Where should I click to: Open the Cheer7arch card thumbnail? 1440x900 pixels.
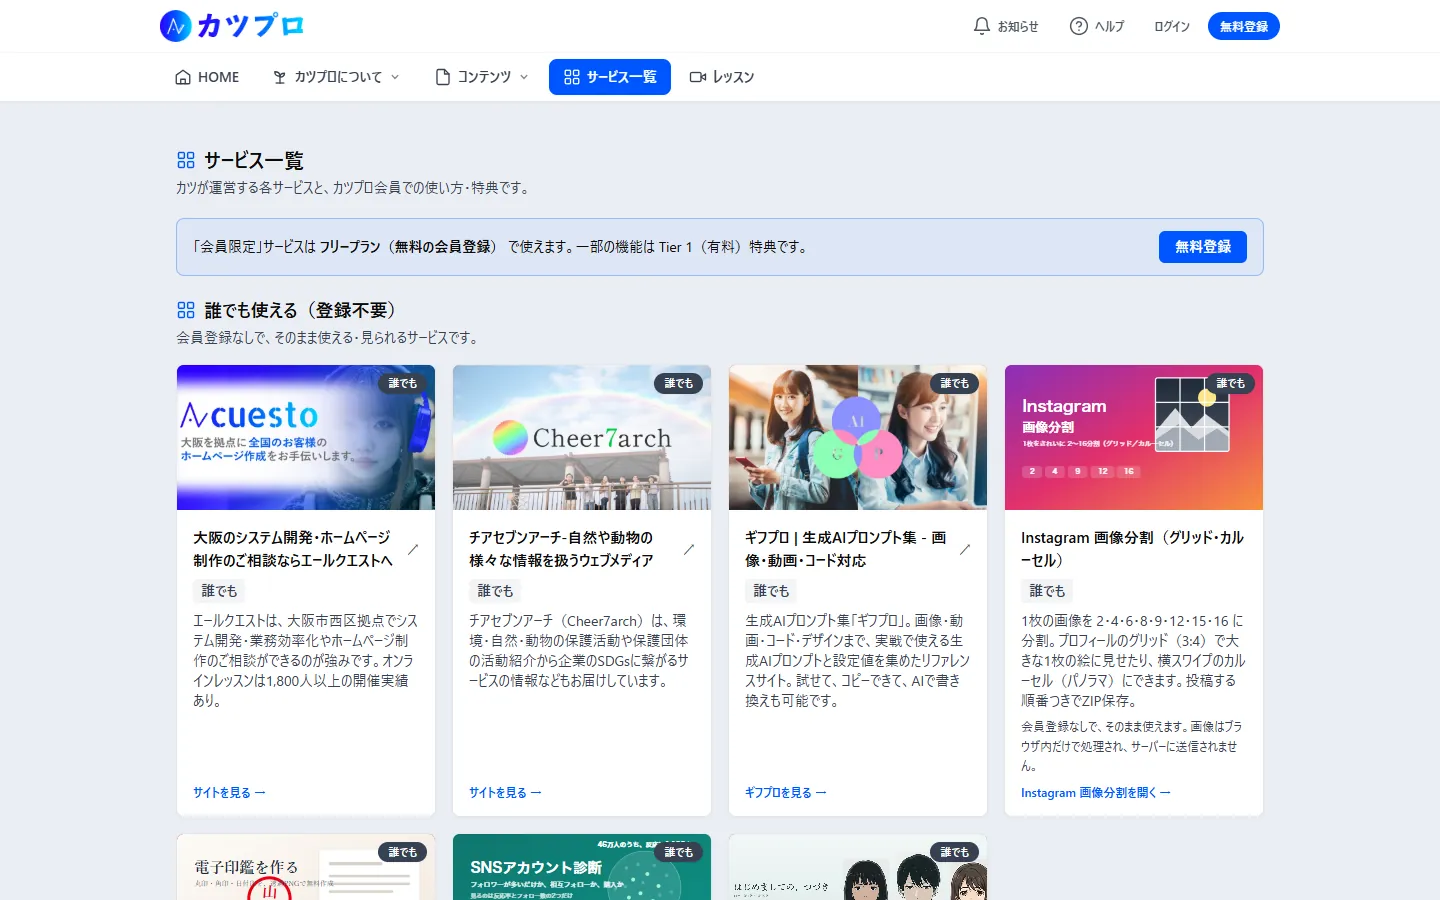(582, 437)
